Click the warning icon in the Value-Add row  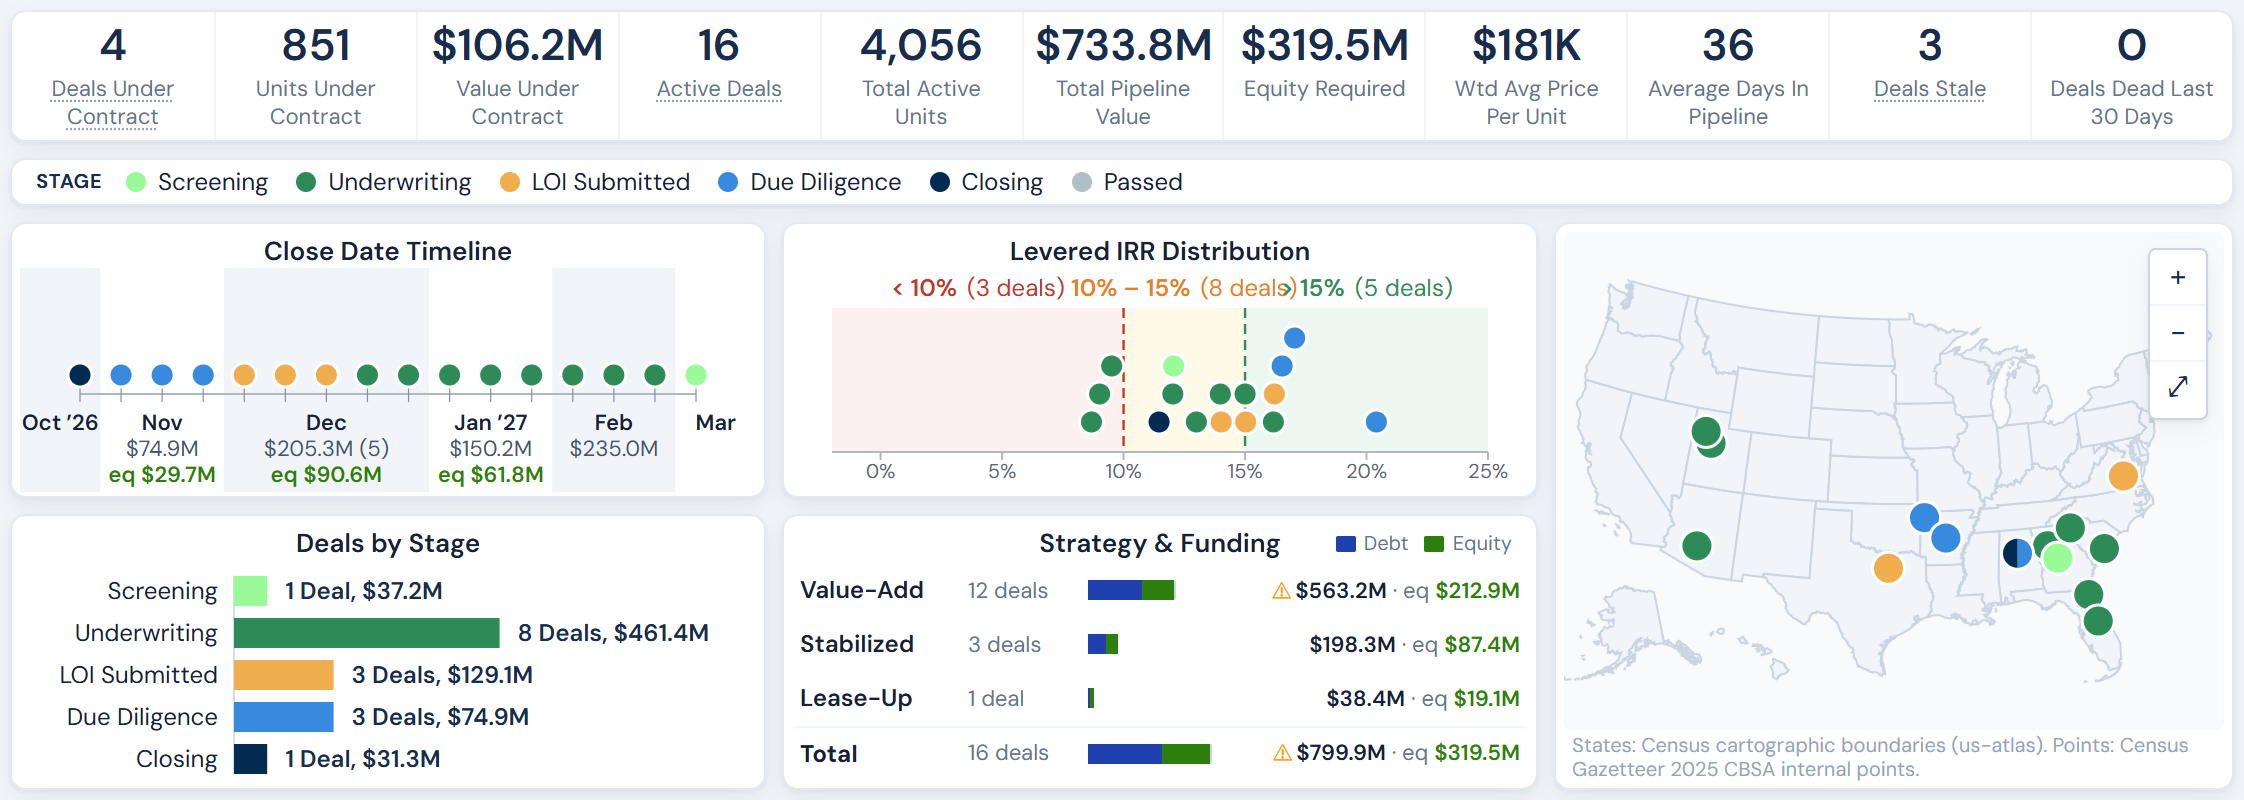coord(1281,591)
